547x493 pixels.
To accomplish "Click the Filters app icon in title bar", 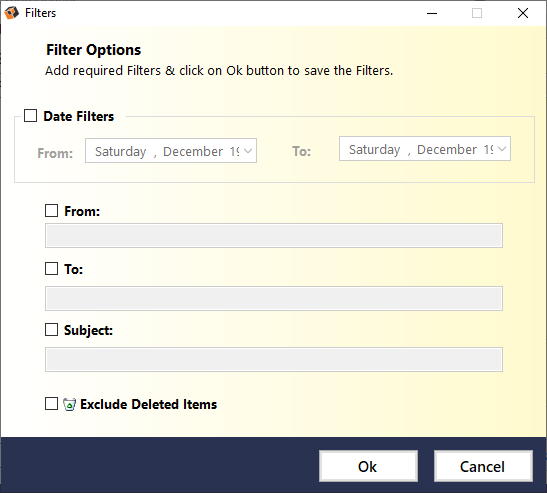I will coord(12,13).
